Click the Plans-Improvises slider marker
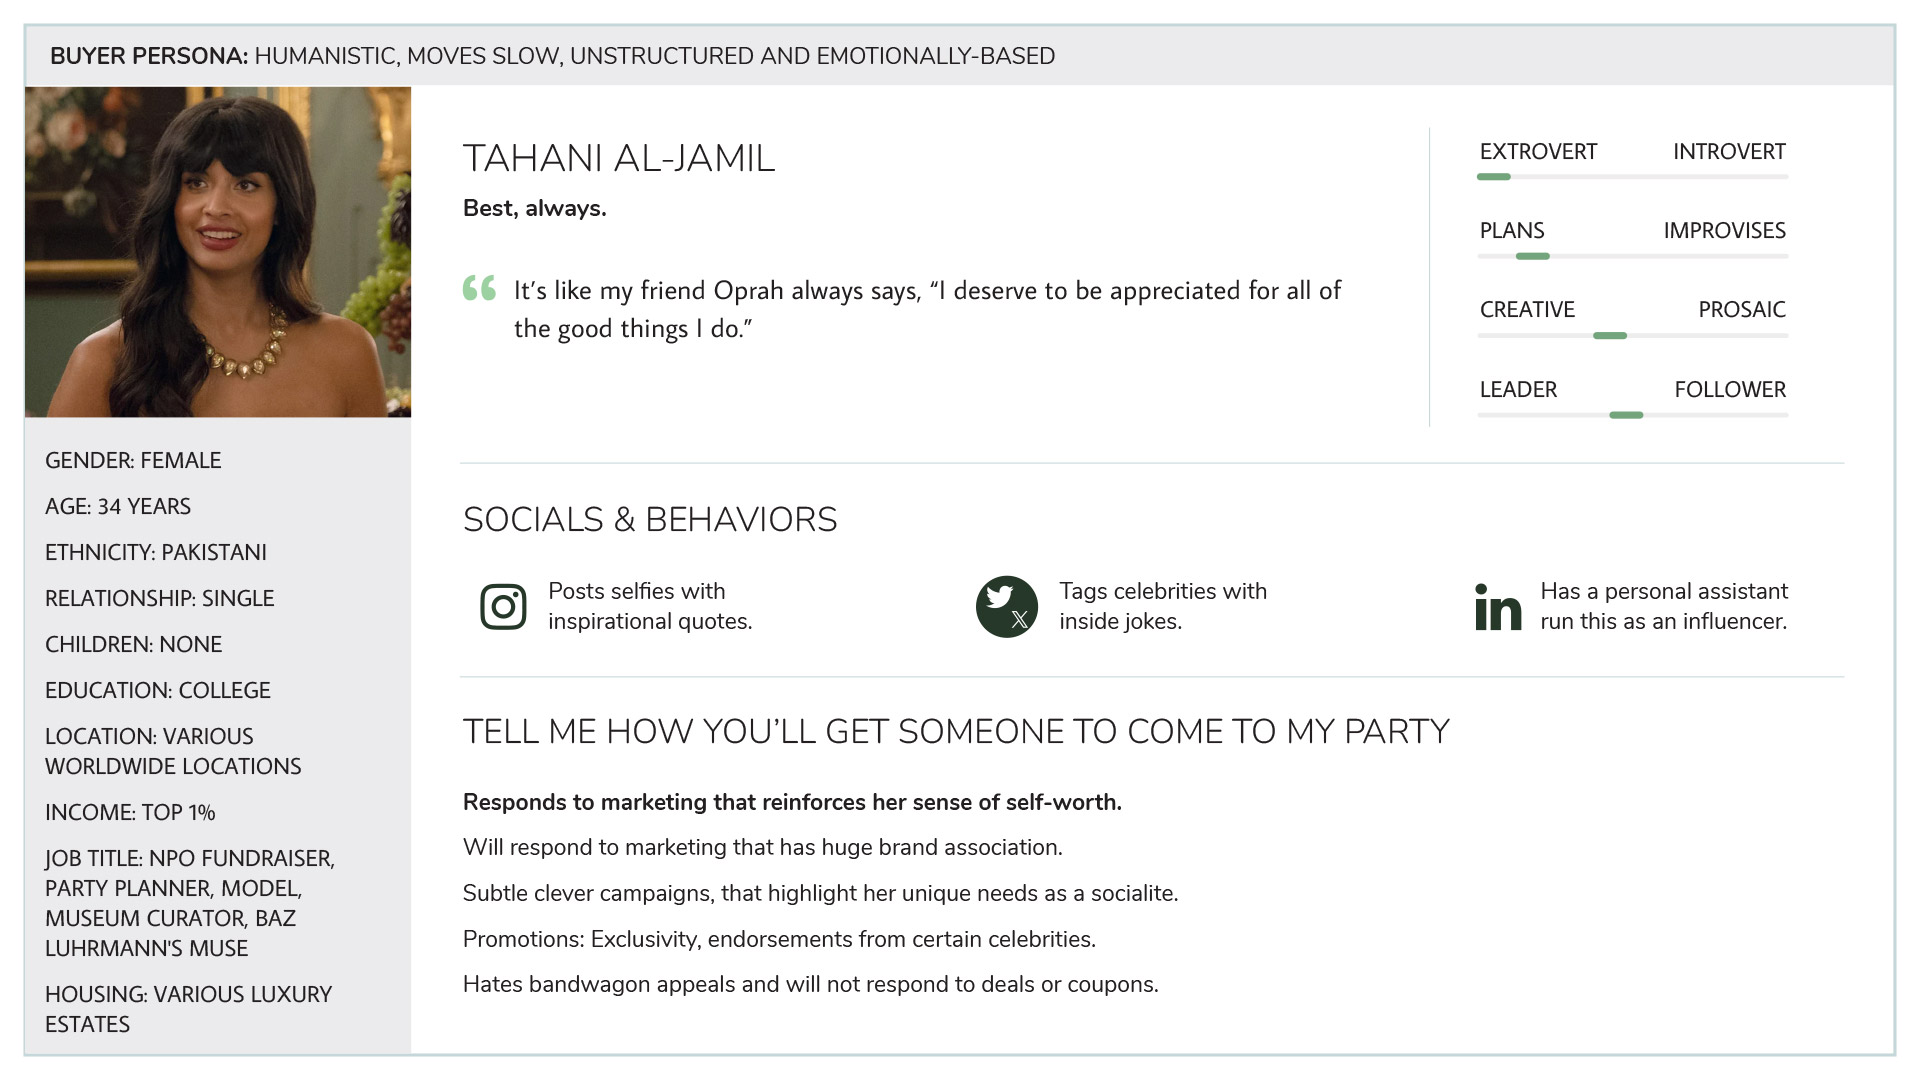The image size is (1920, 1080). (1532, 257)
